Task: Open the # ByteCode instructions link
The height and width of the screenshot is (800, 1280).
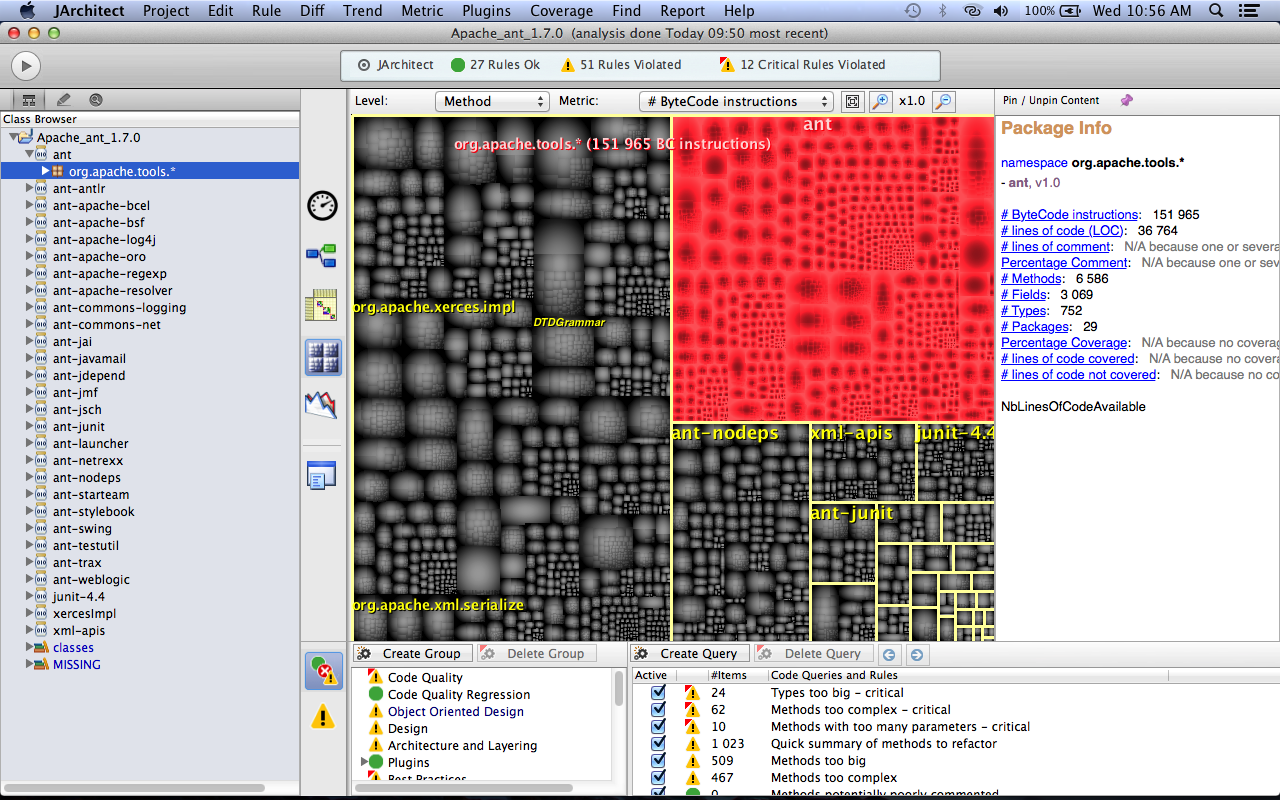Action: 1069,215
